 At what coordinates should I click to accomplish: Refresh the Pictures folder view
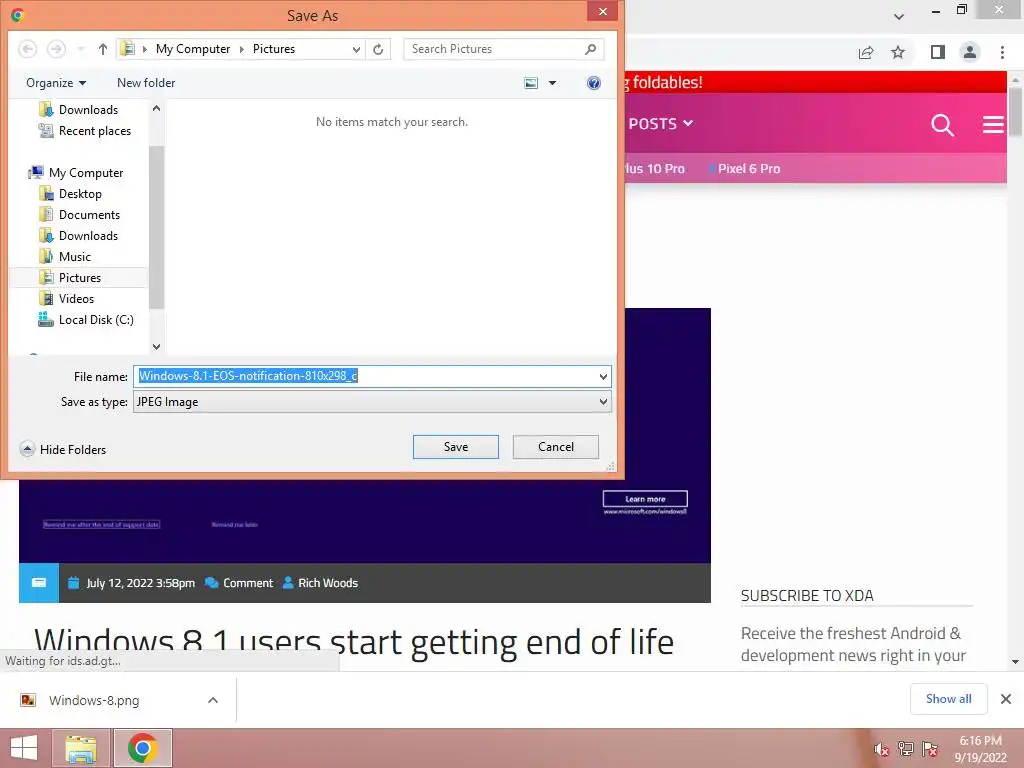[377, 49]
